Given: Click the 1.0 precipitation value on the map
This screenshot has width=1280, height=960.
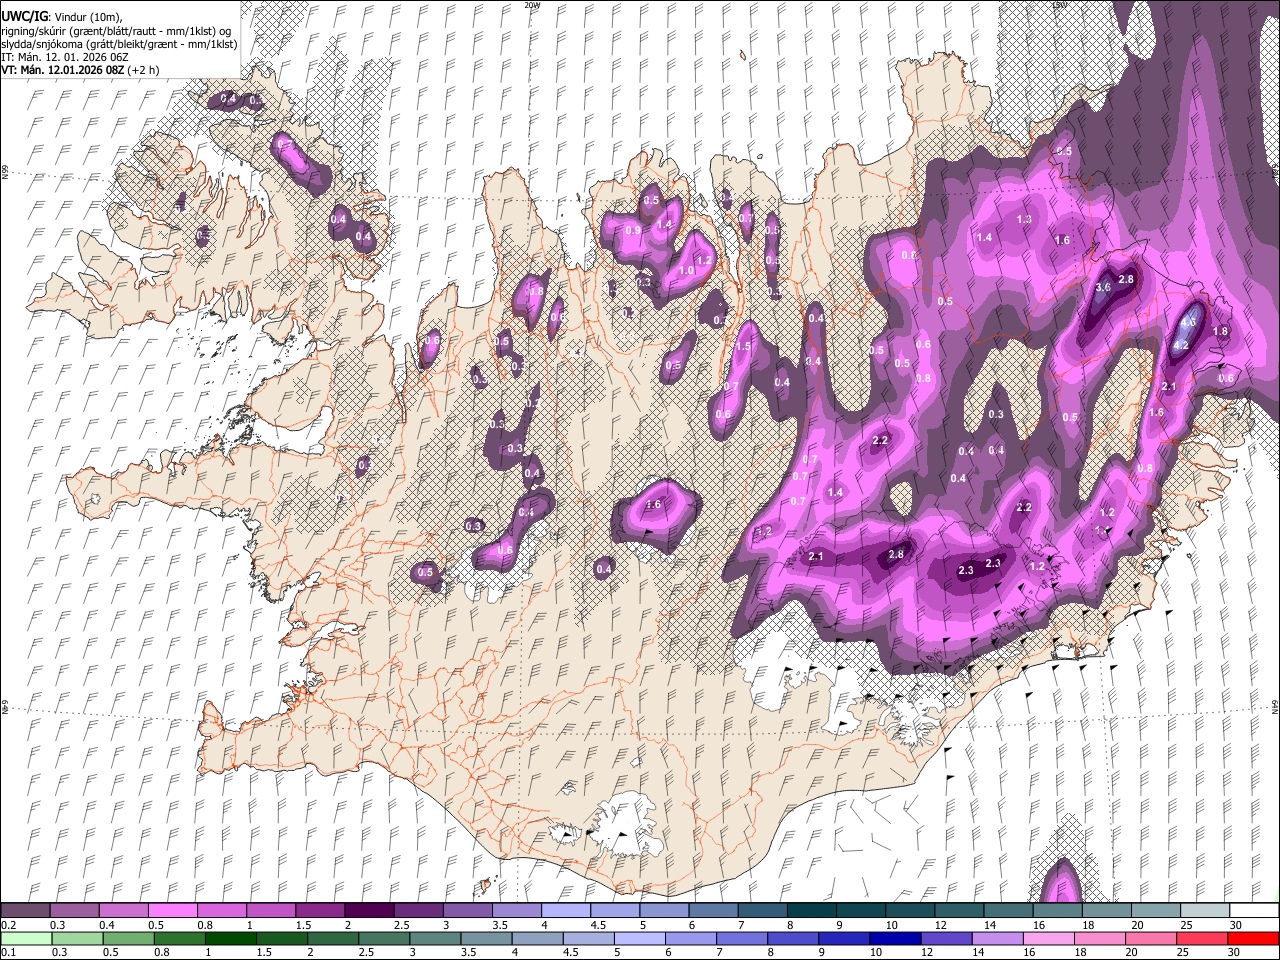Looking at the screenshot, I should pyautogui.click(x=687, y=270).
